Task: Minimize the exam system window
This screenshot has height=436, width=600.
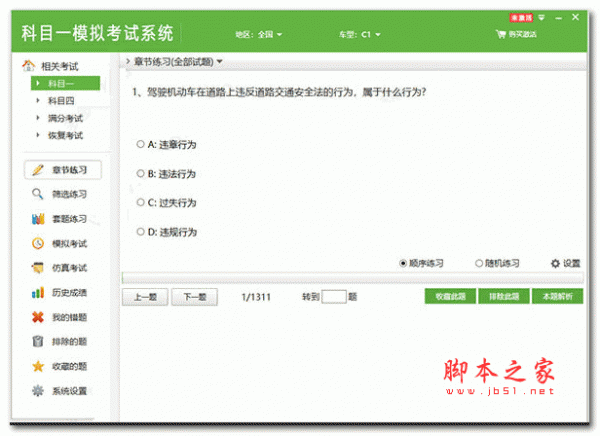Action: pyautogui.click(x=559, y=18)
